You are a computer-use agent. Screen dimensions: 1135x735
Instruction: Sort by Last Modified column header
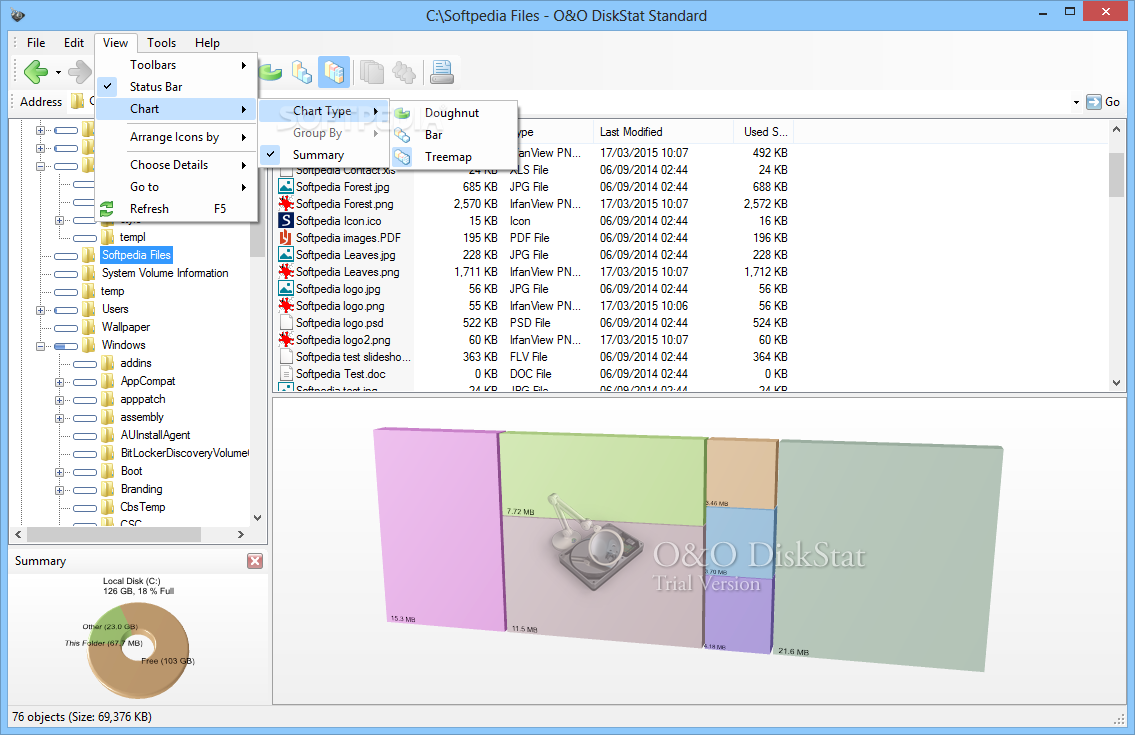pos(665,132)
